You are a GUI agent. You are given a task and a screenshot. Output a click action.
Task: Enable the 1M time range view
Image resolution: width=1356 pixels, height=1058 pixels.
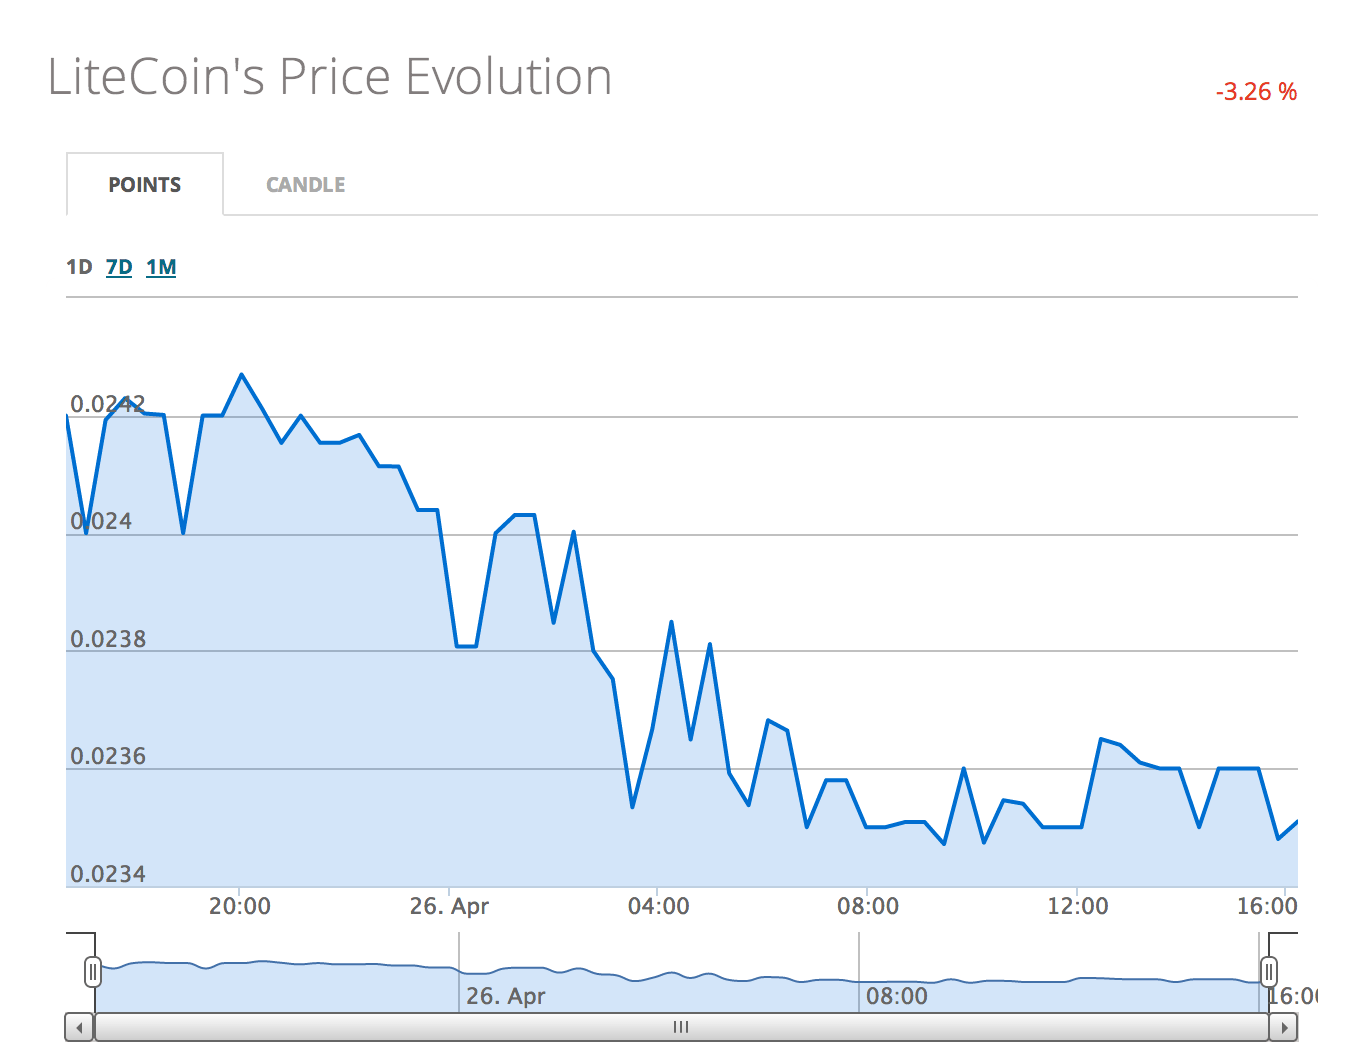161,267
